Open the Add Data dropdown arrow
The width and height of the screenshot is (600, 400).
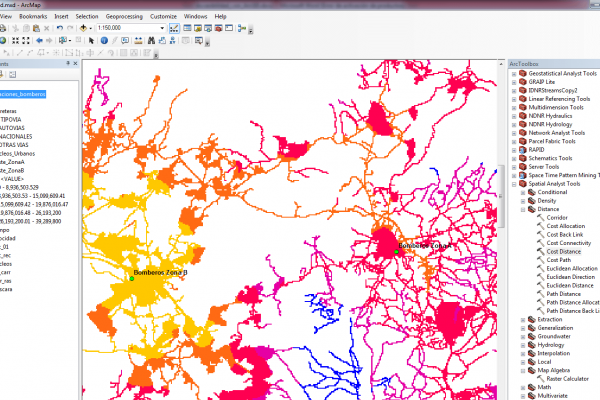(x=91, y=28)
